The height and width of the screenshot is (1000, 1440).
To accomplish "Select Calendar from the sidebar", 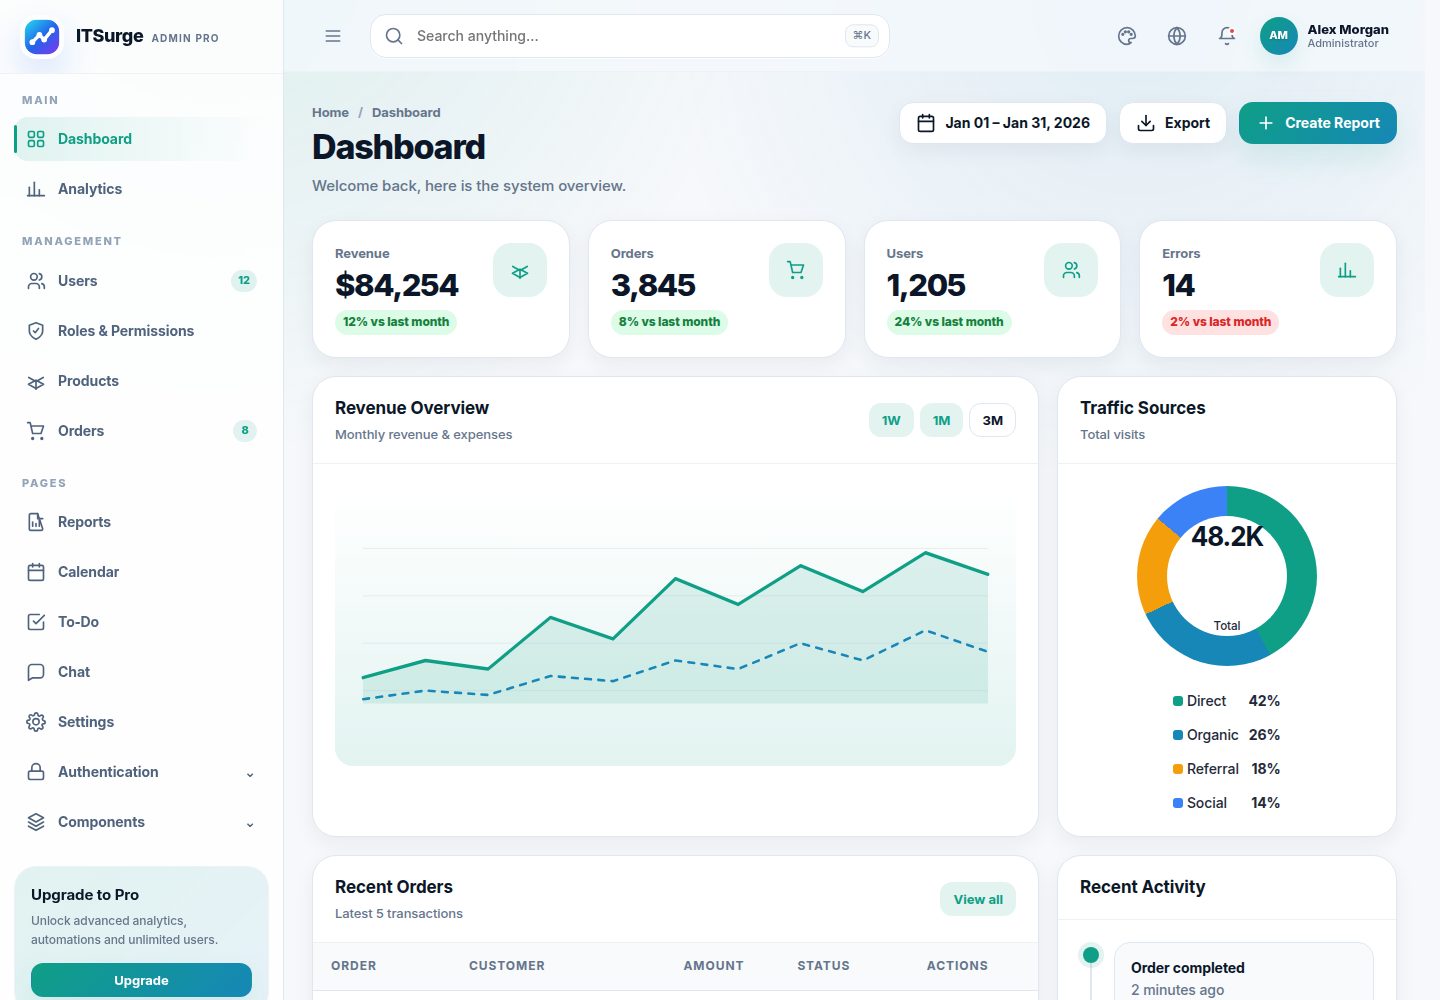I will 141,572.
